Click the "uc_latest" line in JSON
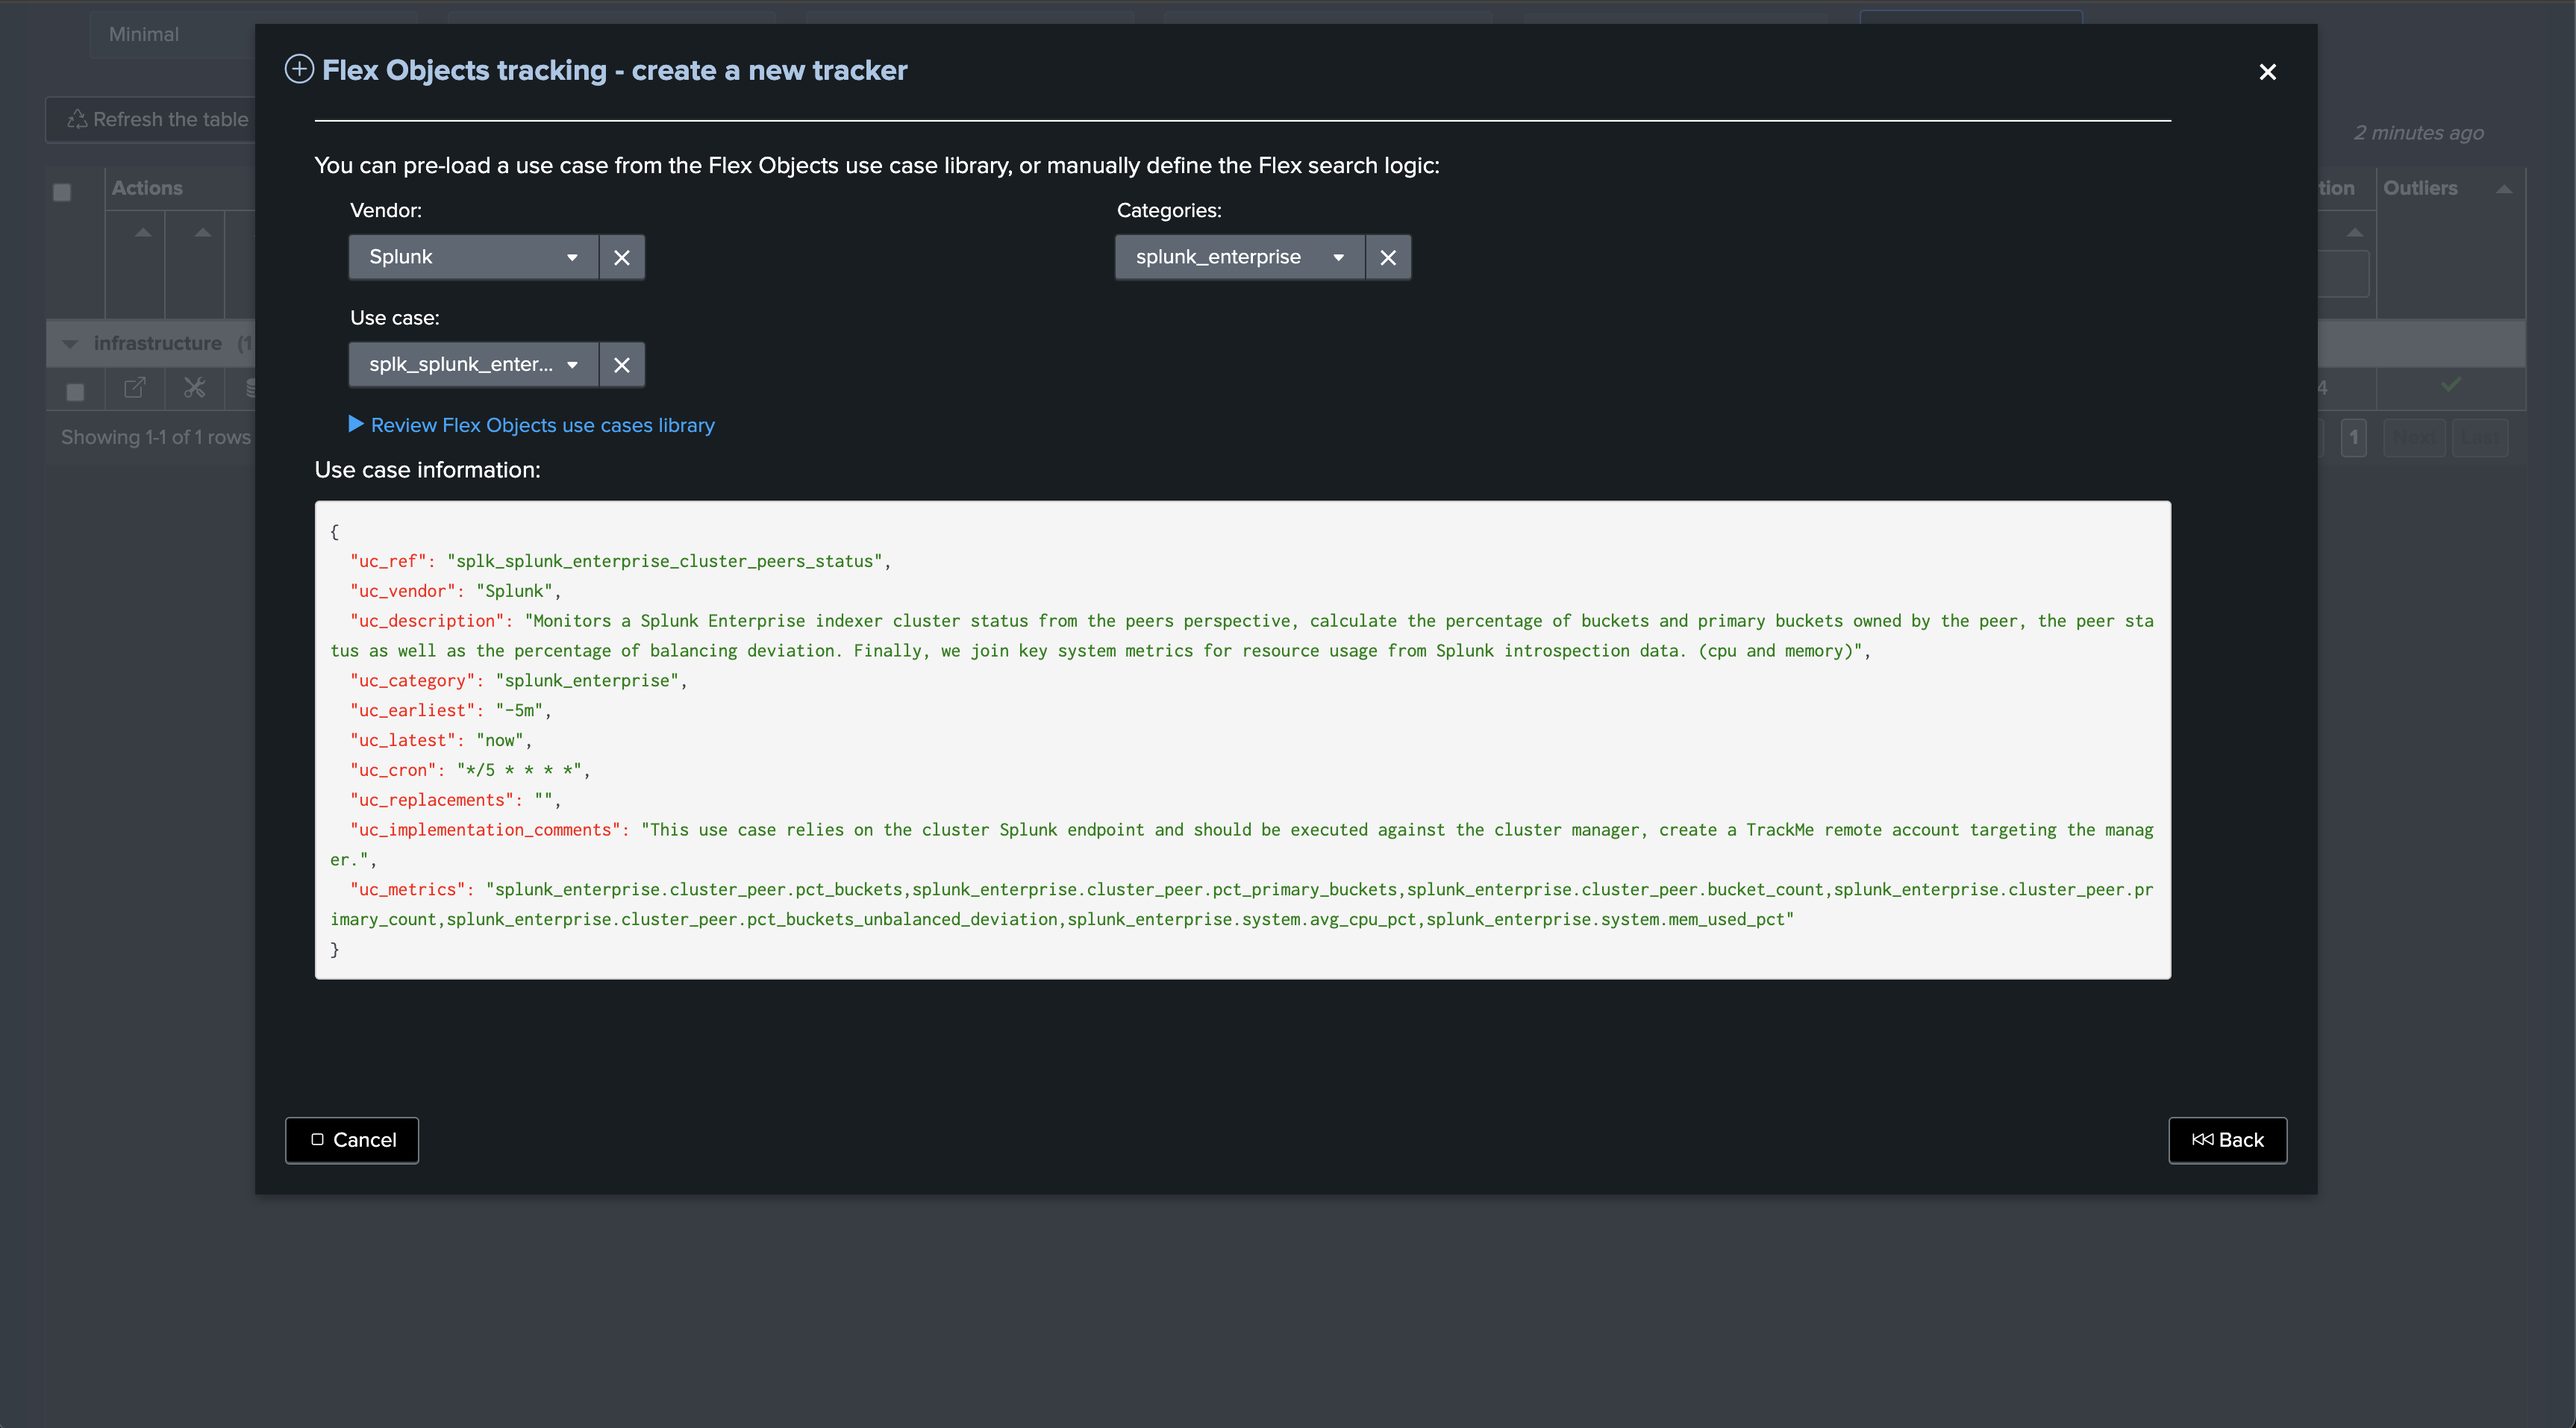Viewport: 2576px width, 1428px height. 440,740
